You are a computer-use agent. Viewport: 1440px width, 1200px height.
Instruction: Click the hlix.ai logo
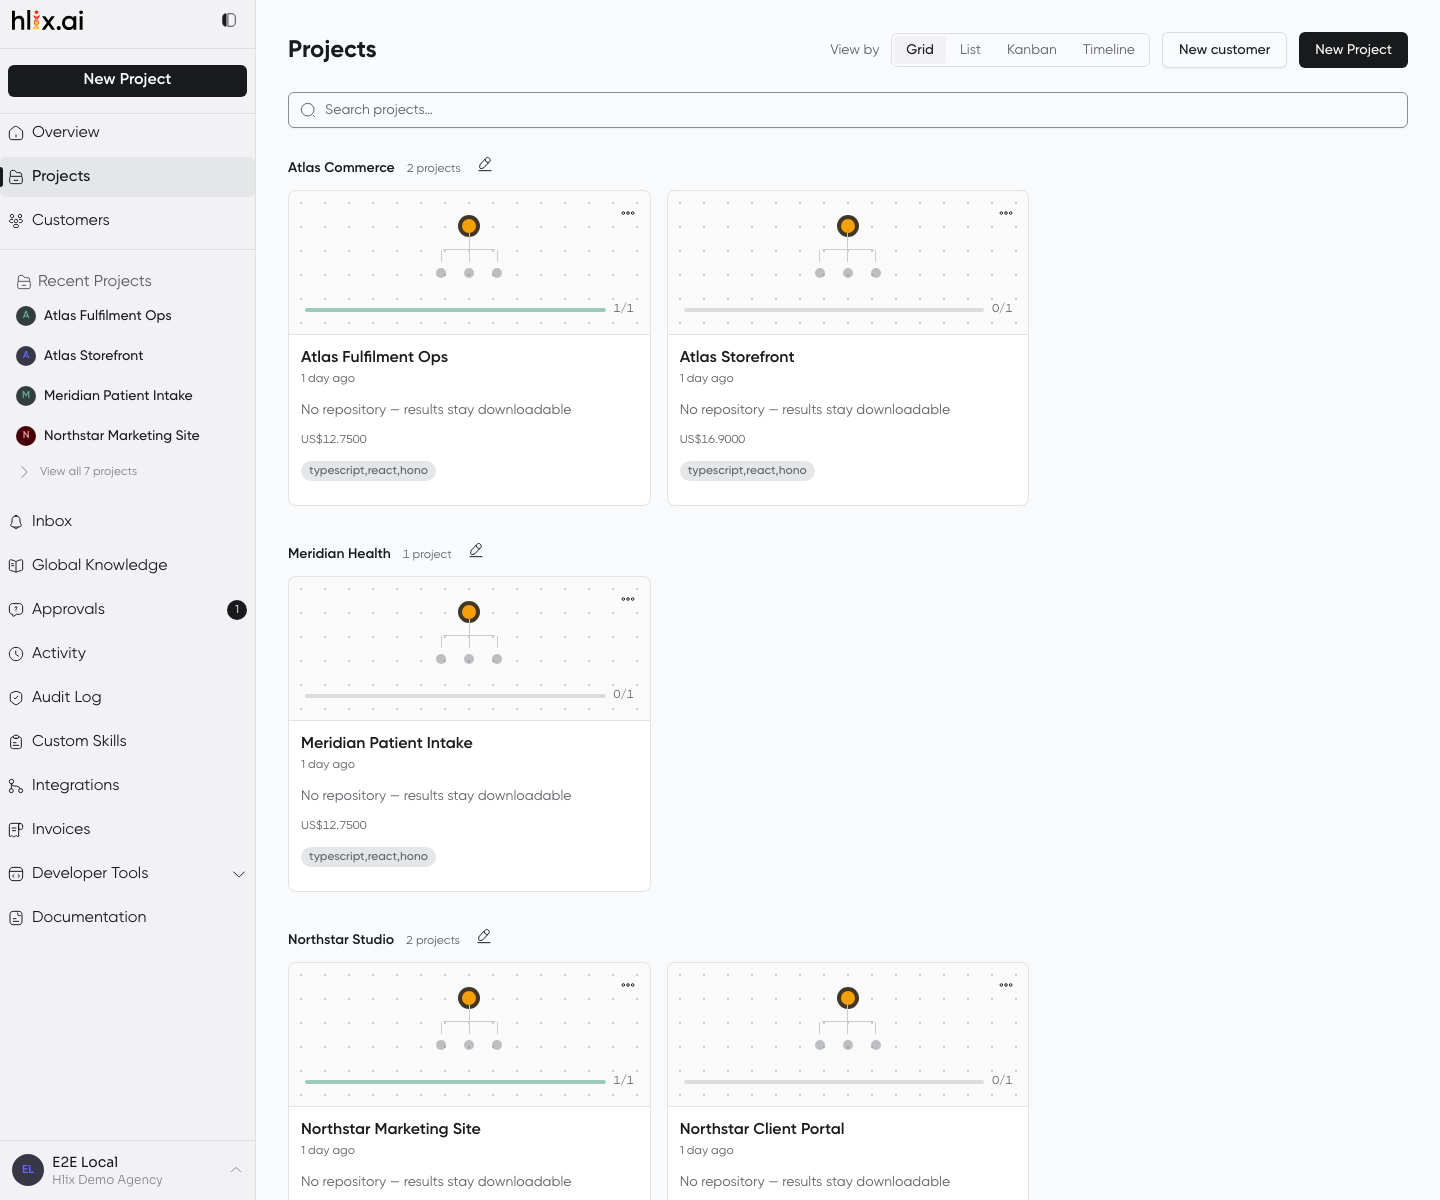[x=47, y=20]
